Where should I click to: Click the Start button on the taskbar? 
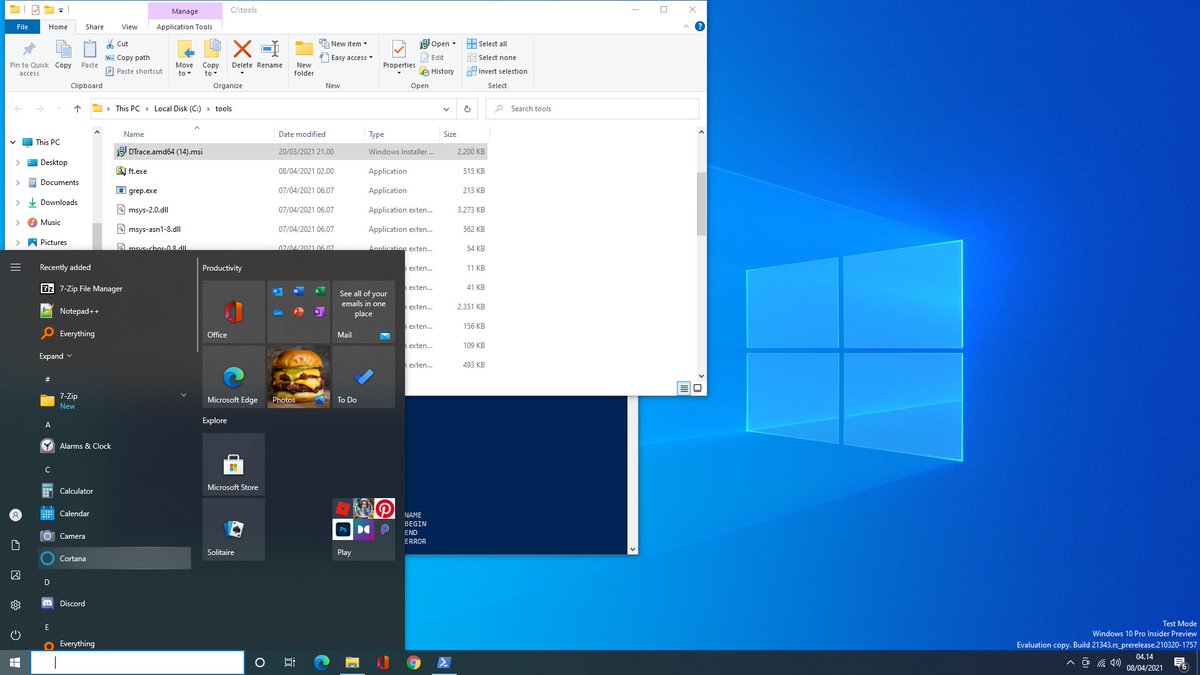pos(15,662)
